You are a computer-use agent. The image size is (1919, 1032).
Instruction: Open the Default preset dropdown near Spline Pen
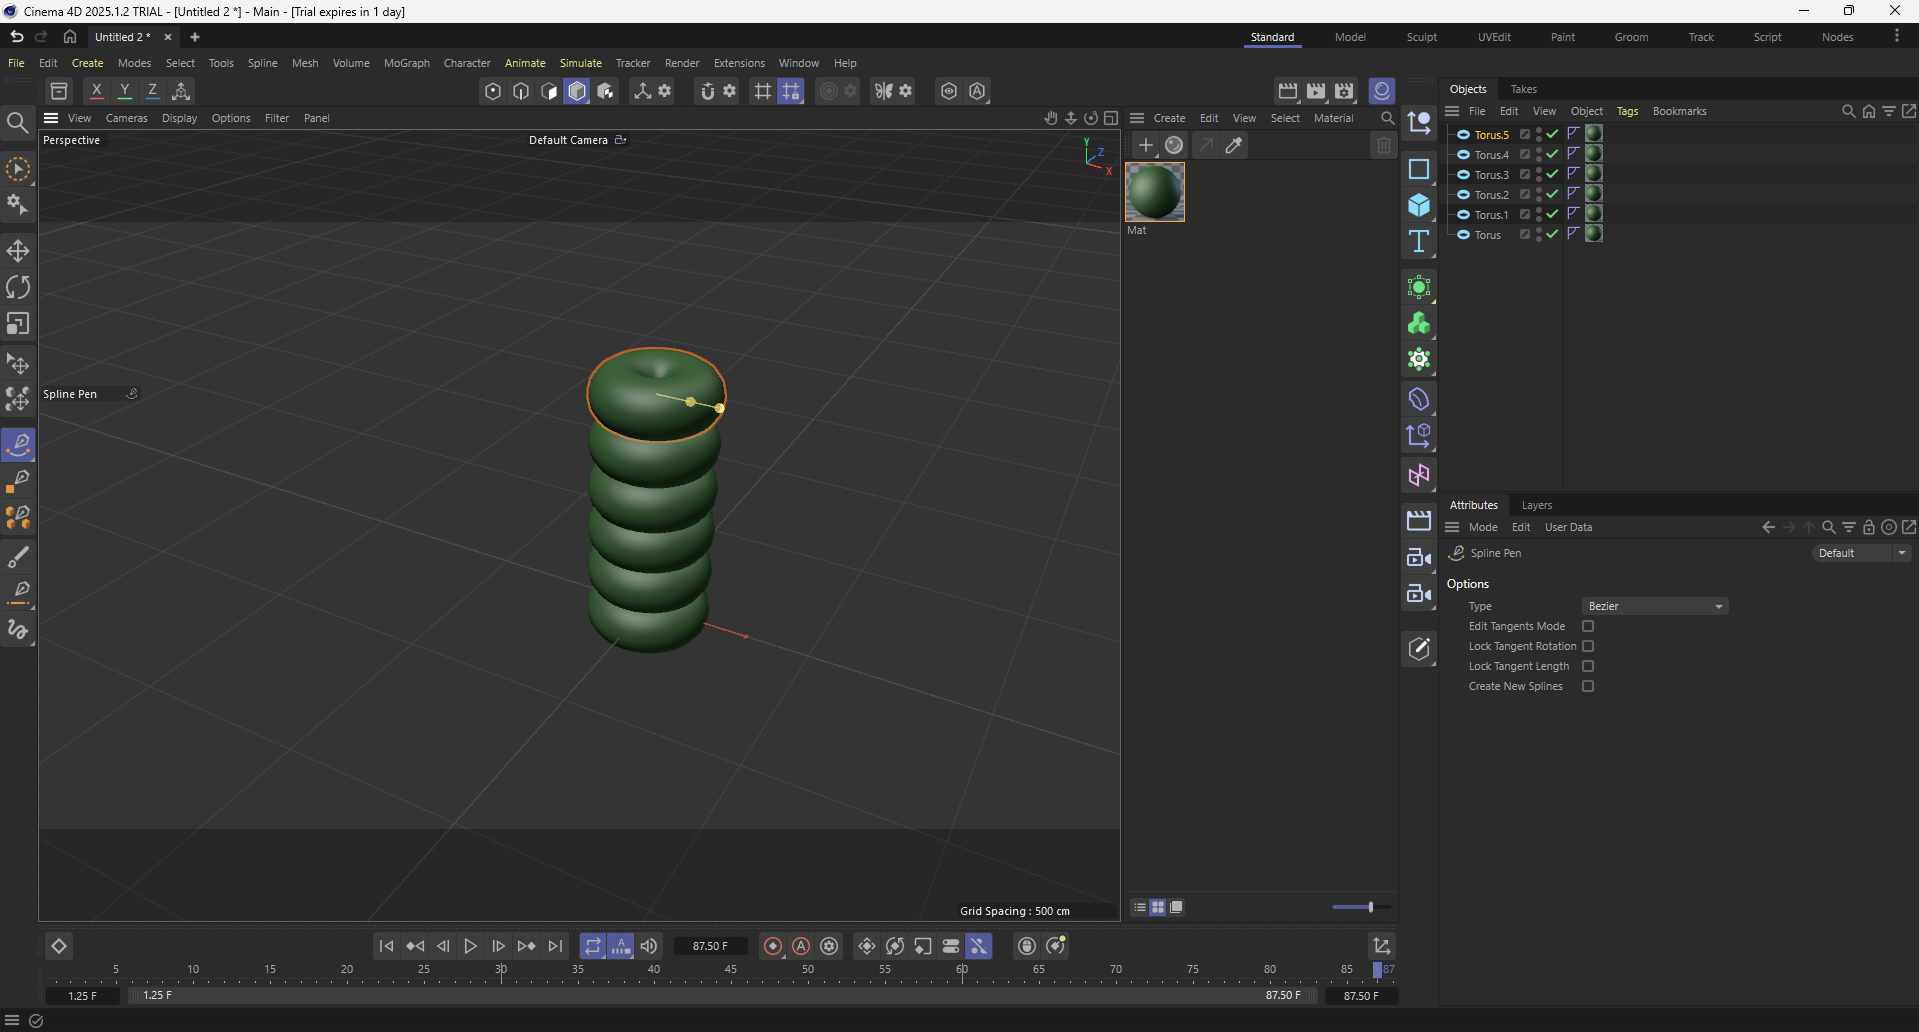click(1861, 553)
